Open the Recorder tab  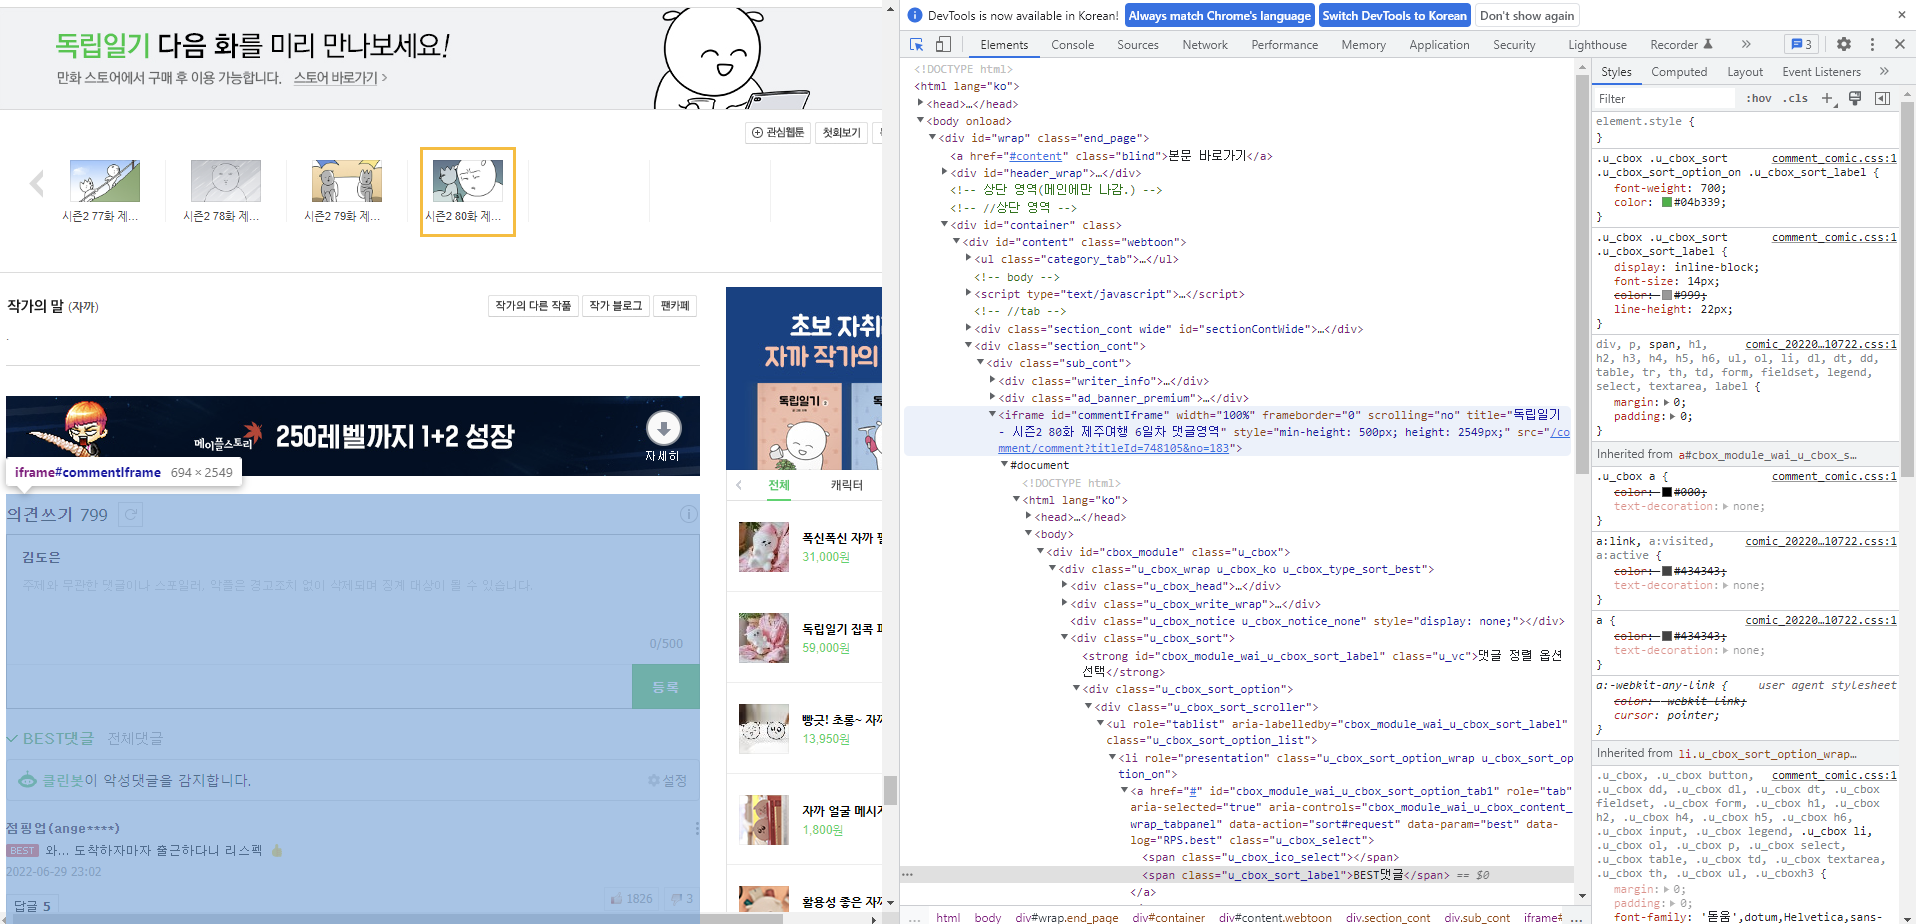(1681, 45)
